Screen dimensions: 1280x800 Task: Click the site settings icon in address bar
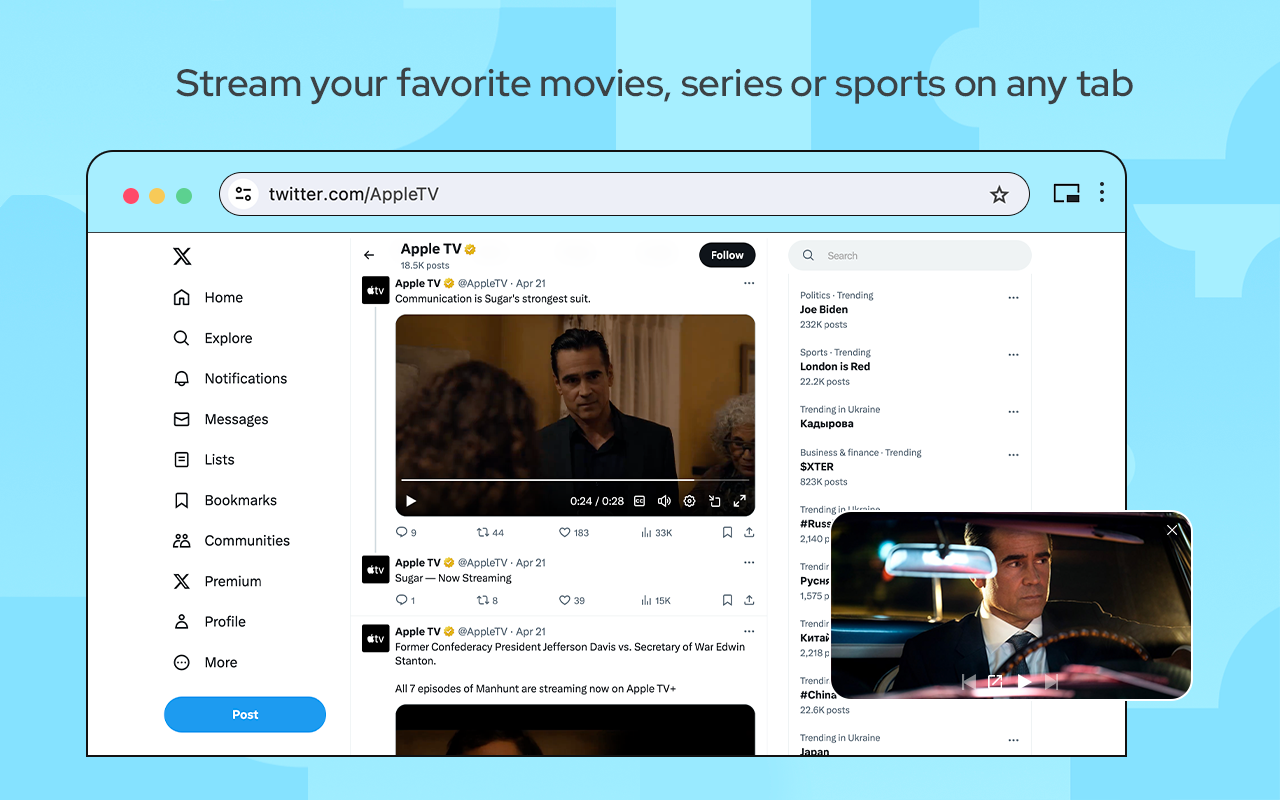coord(243,194)
